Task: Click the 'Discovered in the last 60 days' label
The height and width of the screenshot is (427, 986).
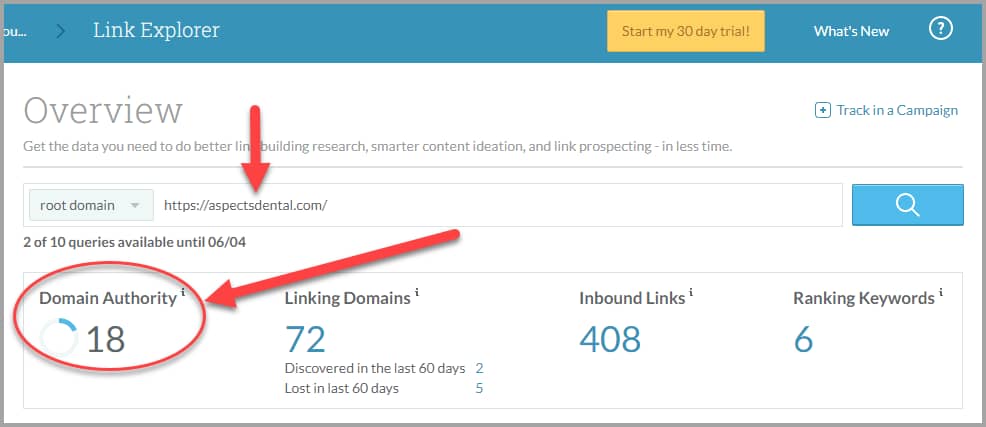Action: (x=375, y=369)
